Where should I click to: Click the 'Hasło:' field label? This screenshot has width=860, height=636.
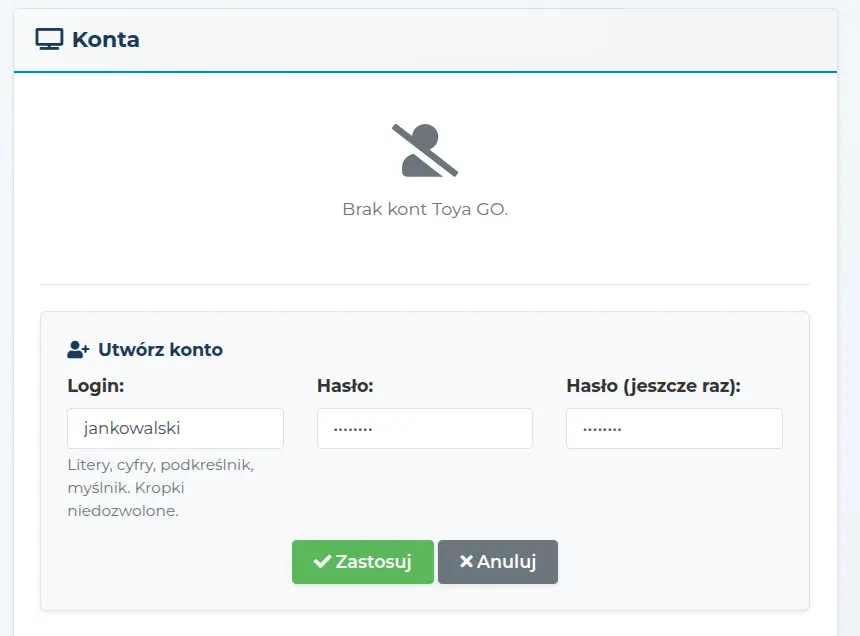345,386
